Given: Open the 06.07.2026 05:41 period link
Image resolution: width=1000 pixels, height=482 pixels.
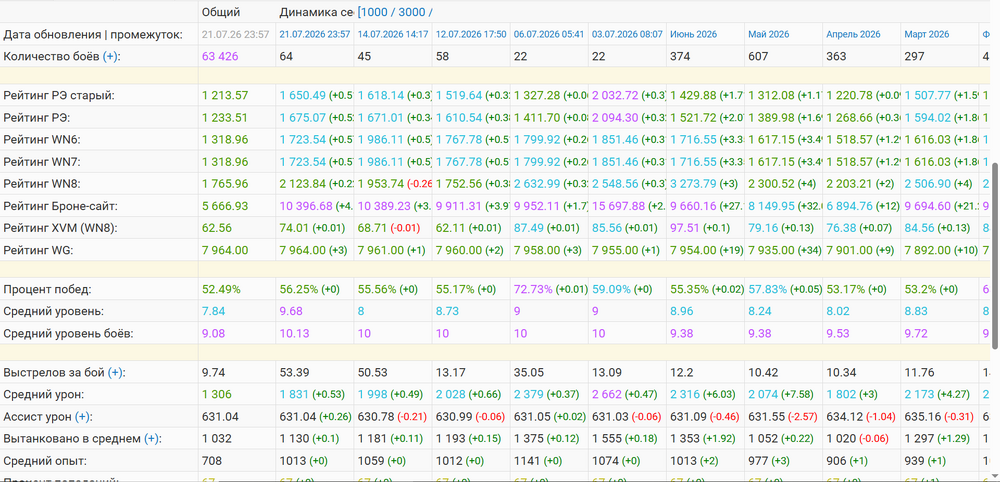Looking at the screenshot, I should 549,34.
